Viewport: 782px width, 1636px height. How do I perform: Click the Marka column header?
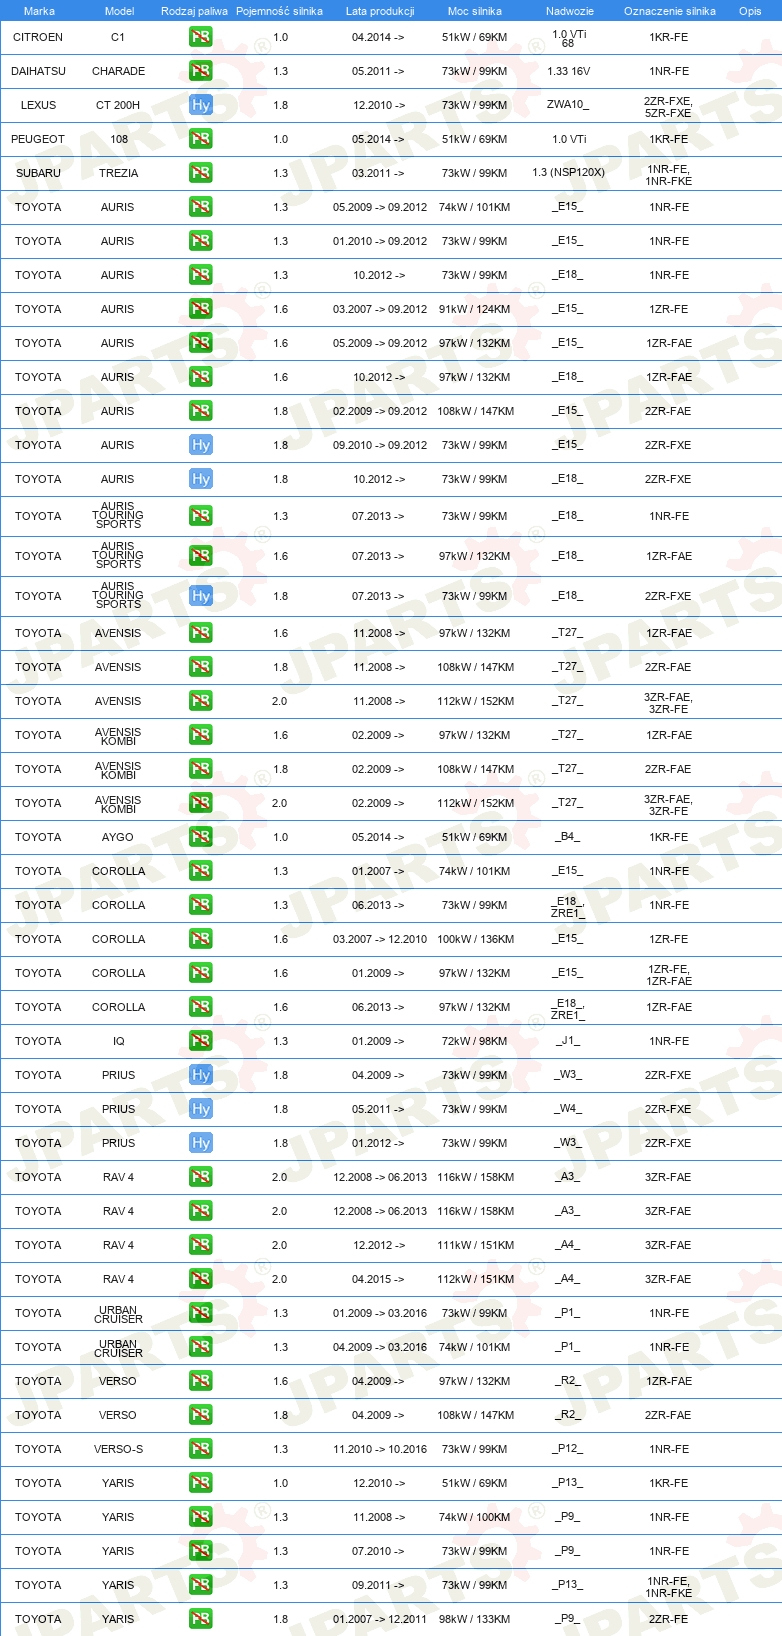coord(39,11)
